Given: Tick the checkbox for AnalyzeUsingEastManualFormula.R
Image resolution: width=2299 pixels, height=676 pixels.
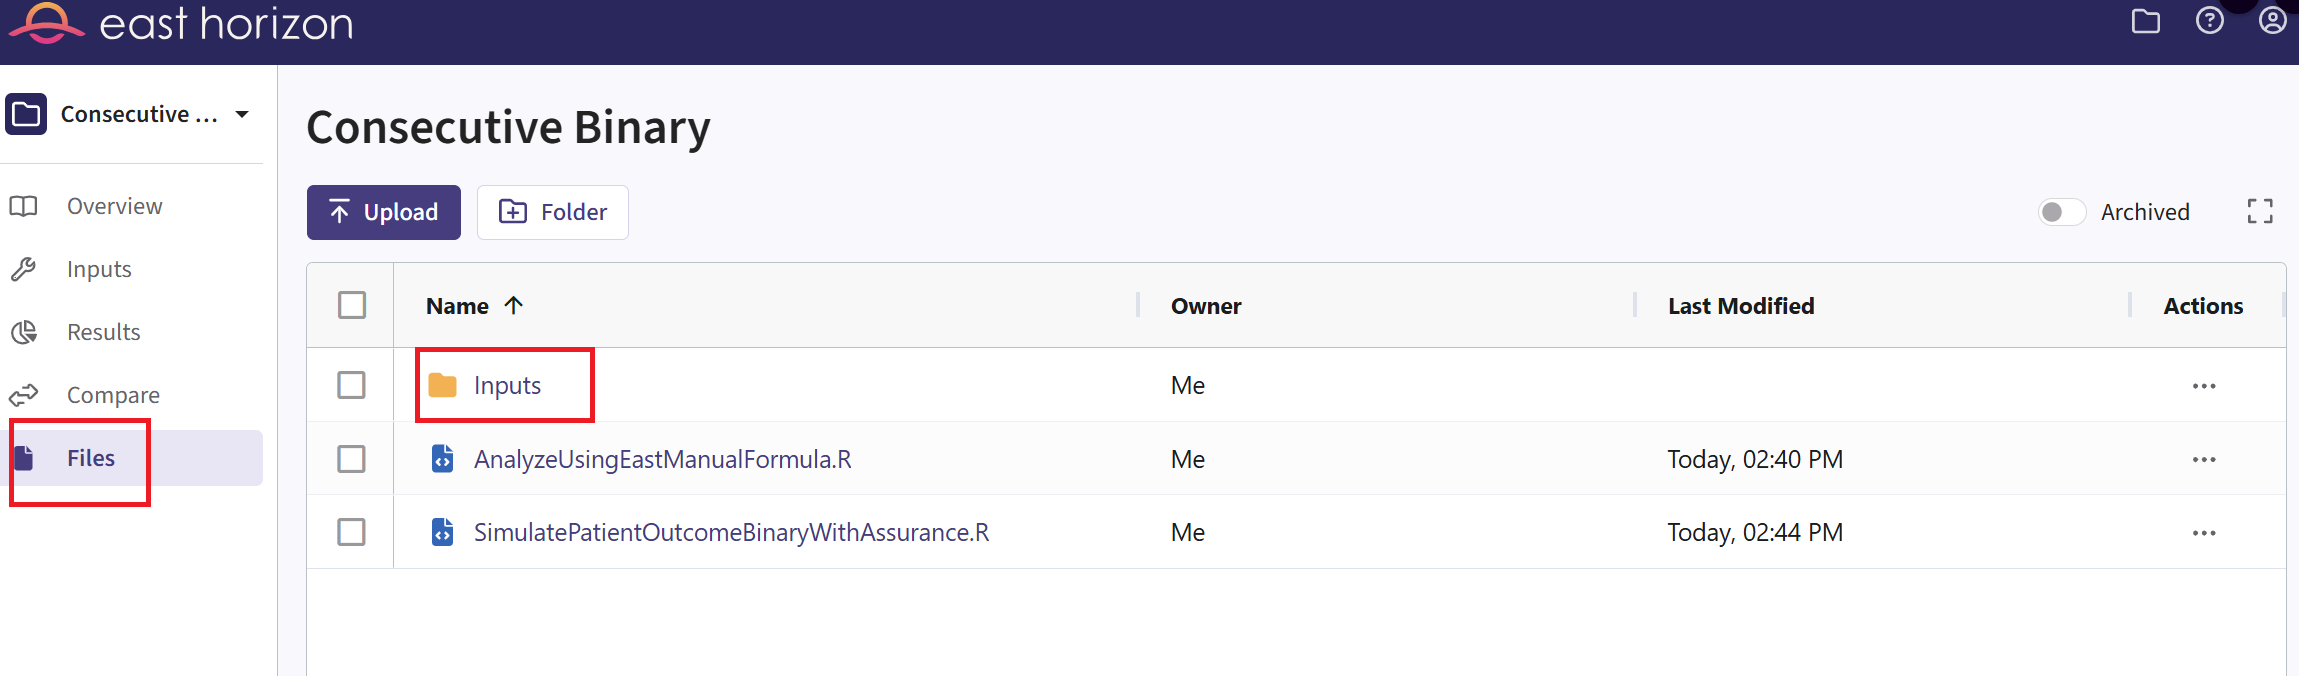Looking at the screenshot, I should coord(352,459).
